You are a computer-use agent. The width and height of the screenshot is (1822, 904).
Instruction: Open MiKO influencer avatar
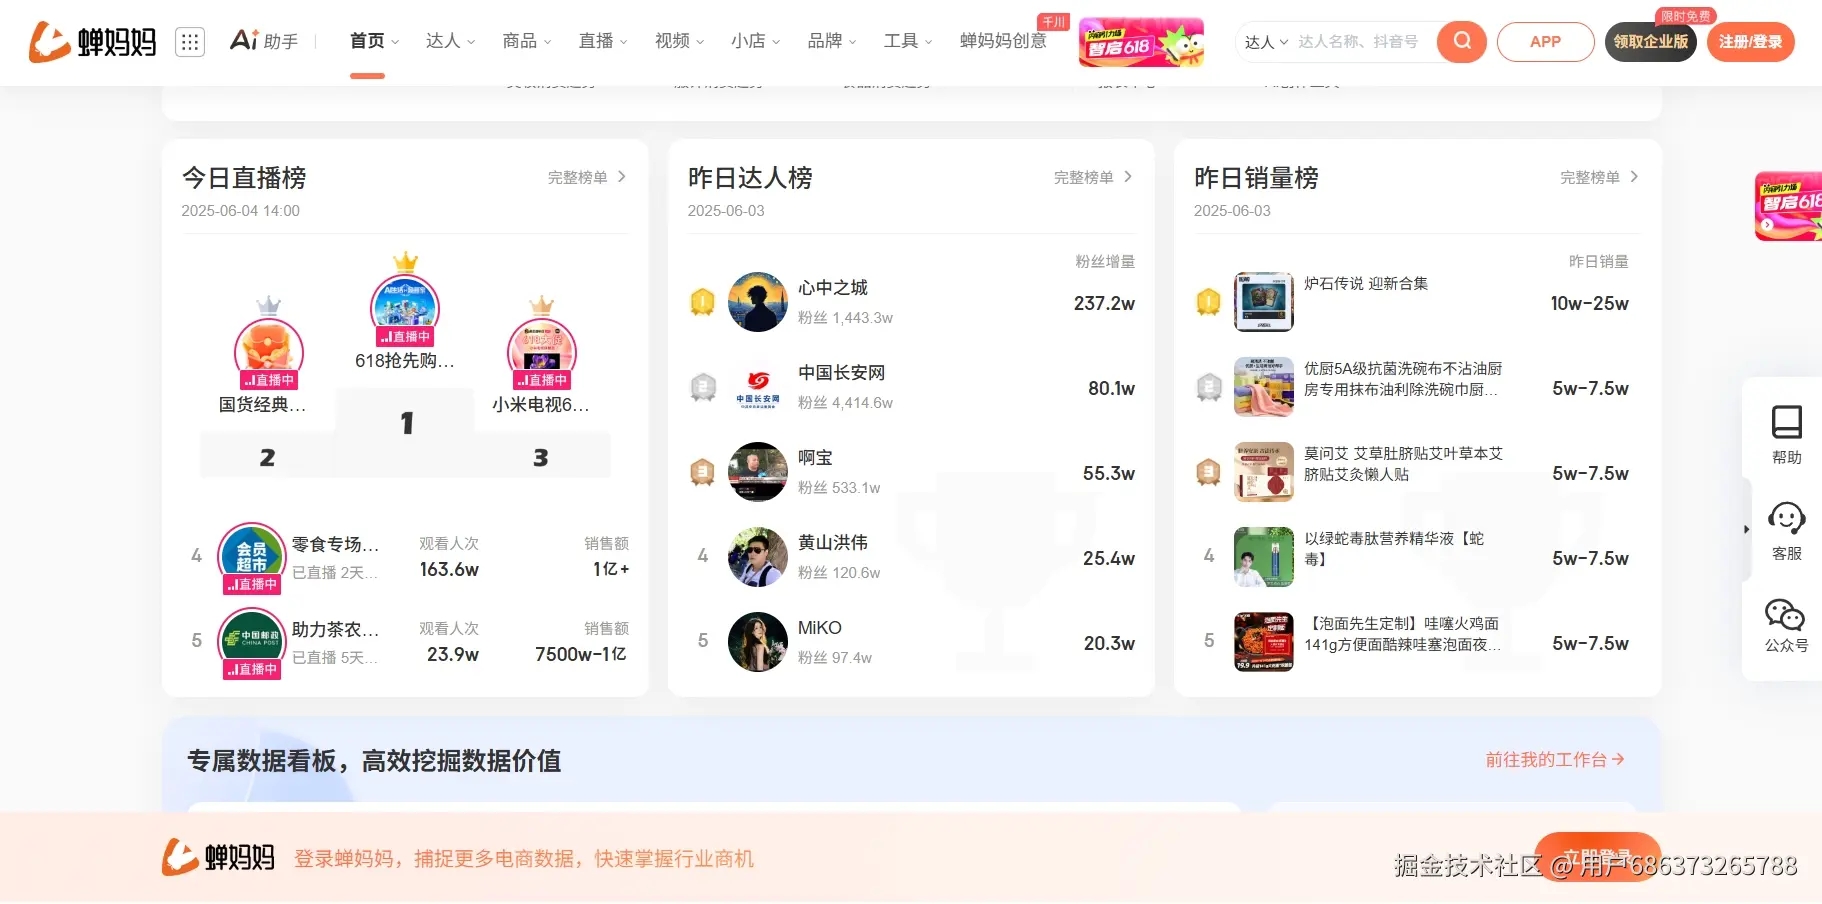coord(758,642)
